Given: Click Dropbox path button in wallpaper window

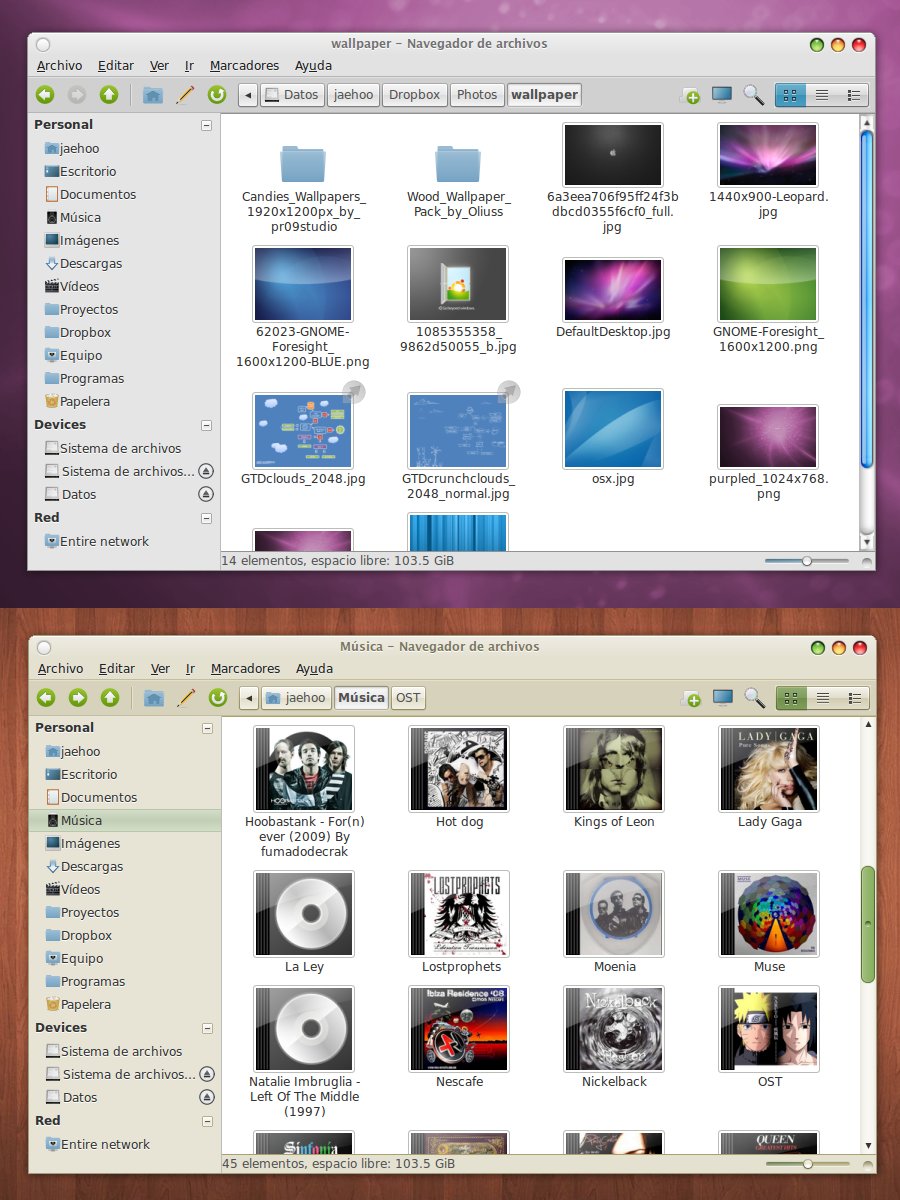Looking at the screenshot, I should [x=414, y=95].
